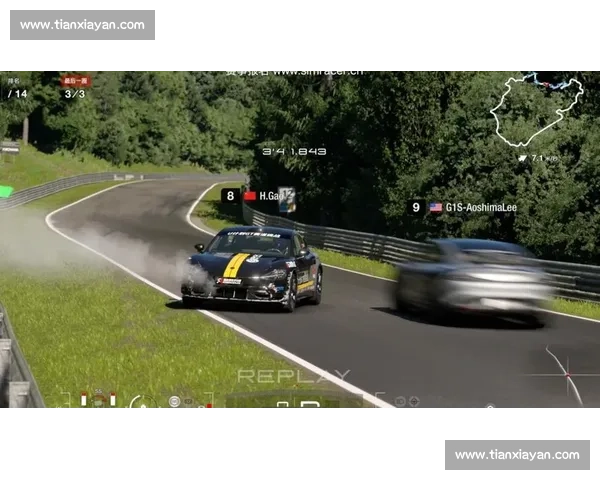
Task: Click the G1S-AoshimaLee driver name tag
Action: pyautogui.click(x=481, y=207)
